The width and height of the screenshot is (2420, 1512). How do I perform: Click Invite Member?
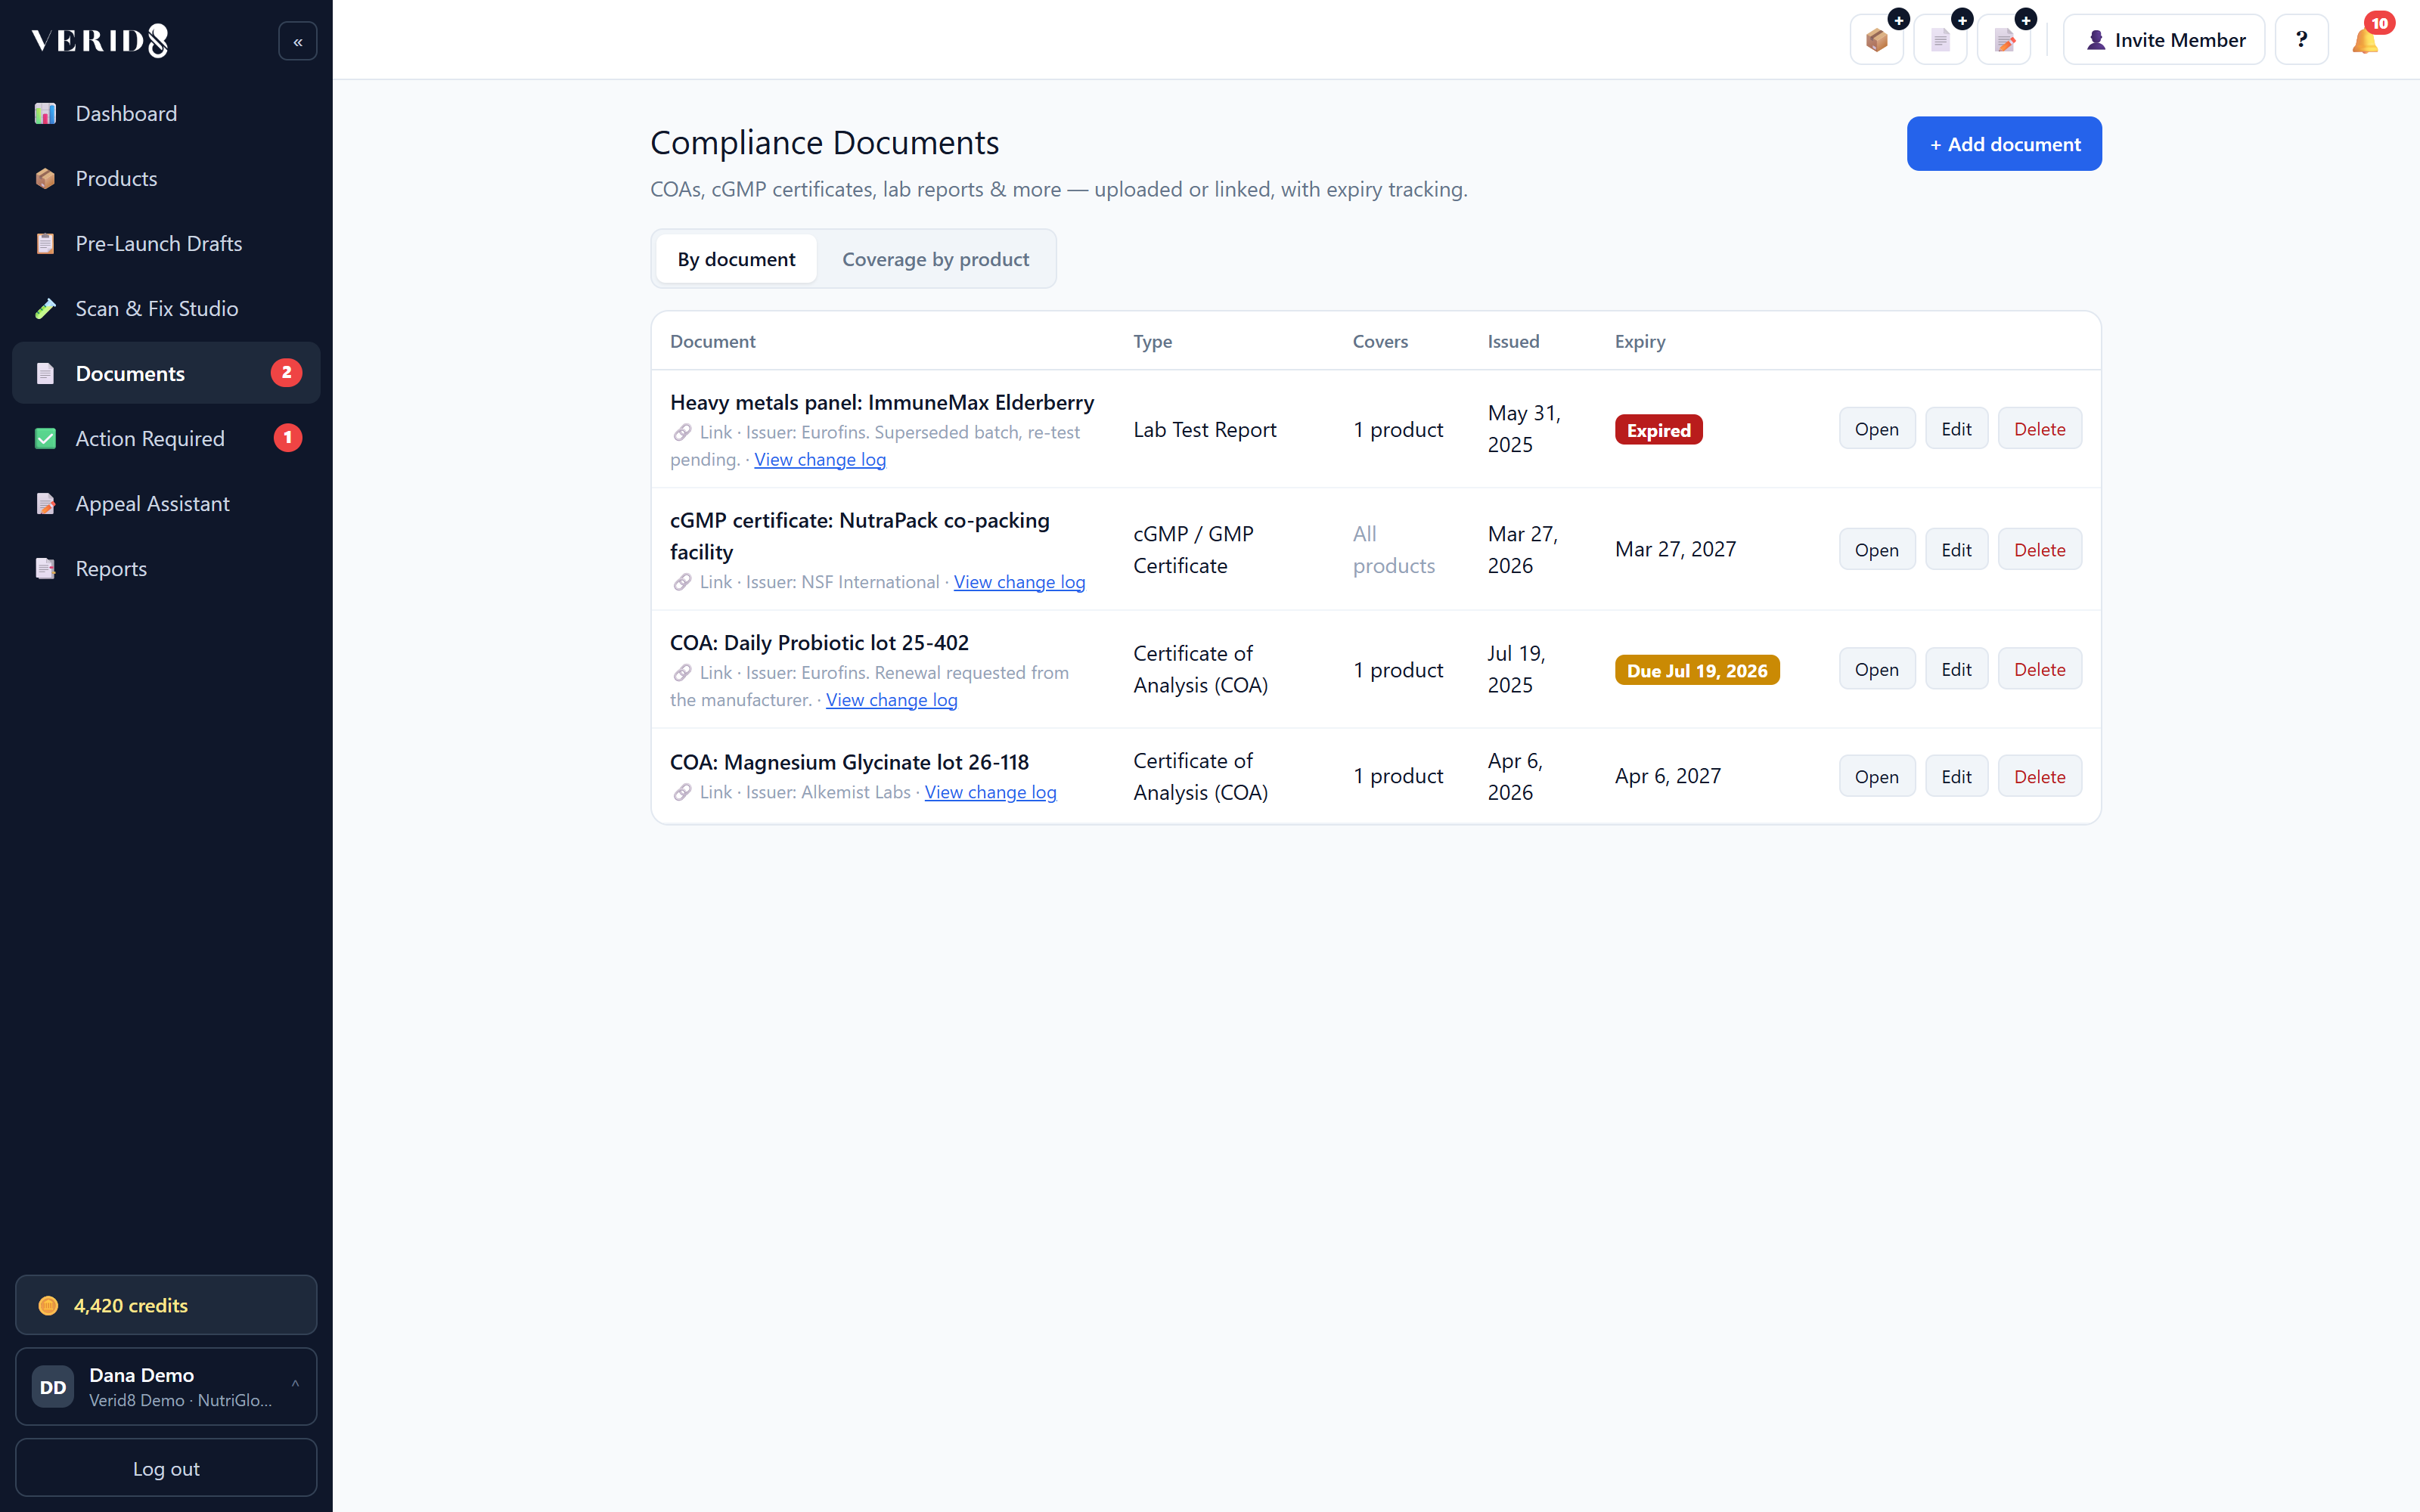tap(2164, 40)
